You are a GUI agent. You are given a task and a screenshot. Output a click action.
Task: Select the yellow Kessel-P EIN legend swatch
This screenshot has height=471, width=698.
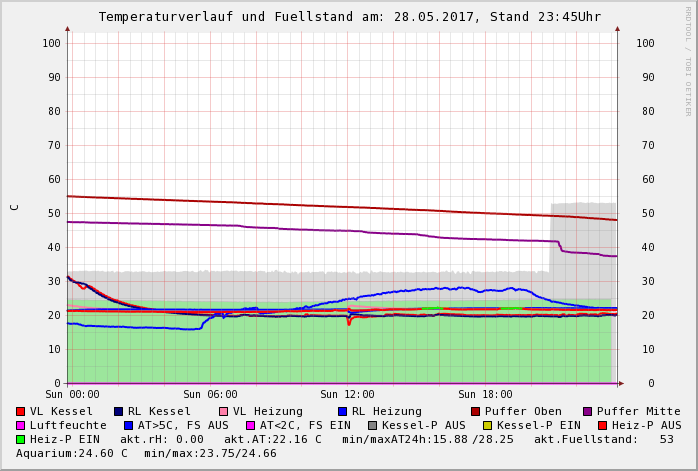pyautogui.click(x=488, y=426)
